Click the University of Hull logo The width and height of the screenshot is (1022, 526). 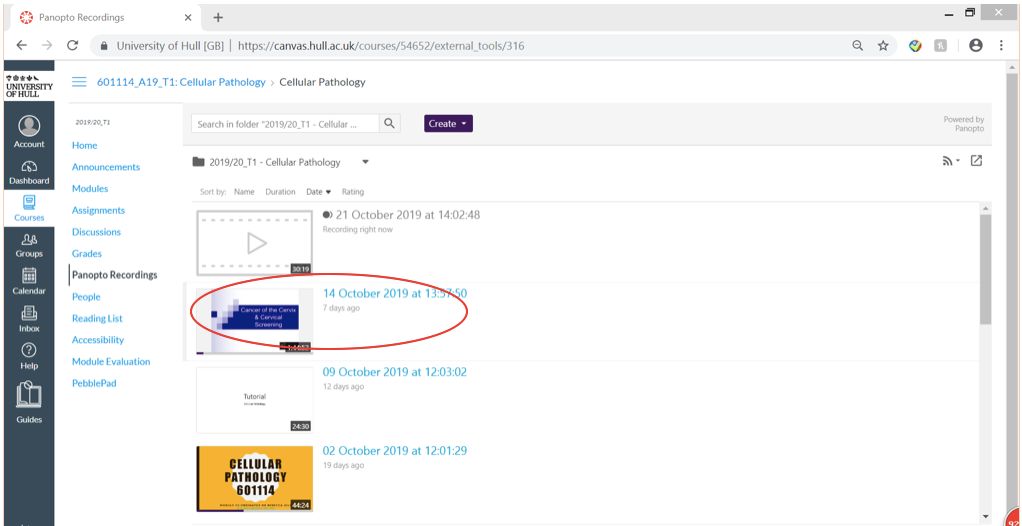29,86
